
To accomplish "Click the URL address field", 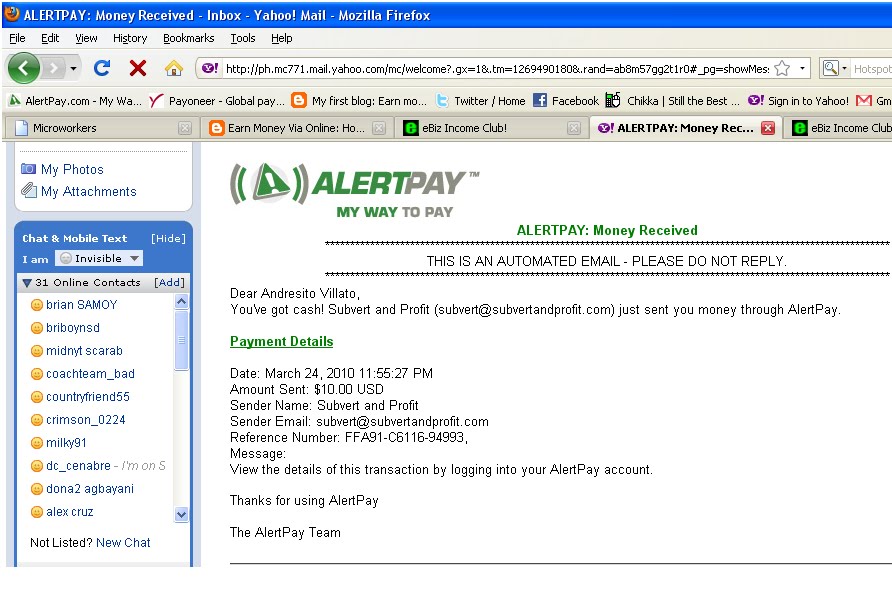I will (x=497, y=69).
